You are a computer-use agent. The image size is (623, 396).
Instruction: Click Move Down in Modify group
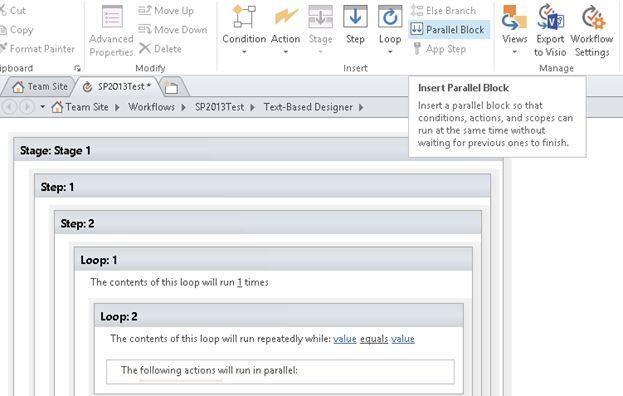(173, 30)
